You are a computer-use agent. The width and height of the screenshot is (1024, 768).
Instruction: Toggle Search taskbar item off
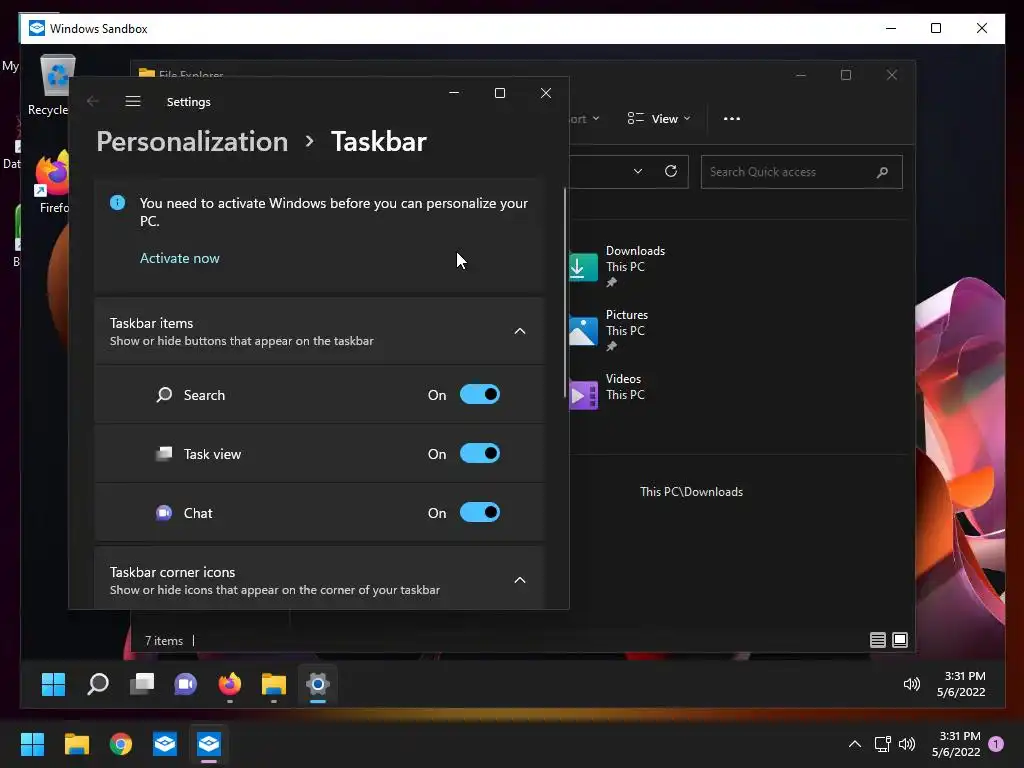[480, 394]
